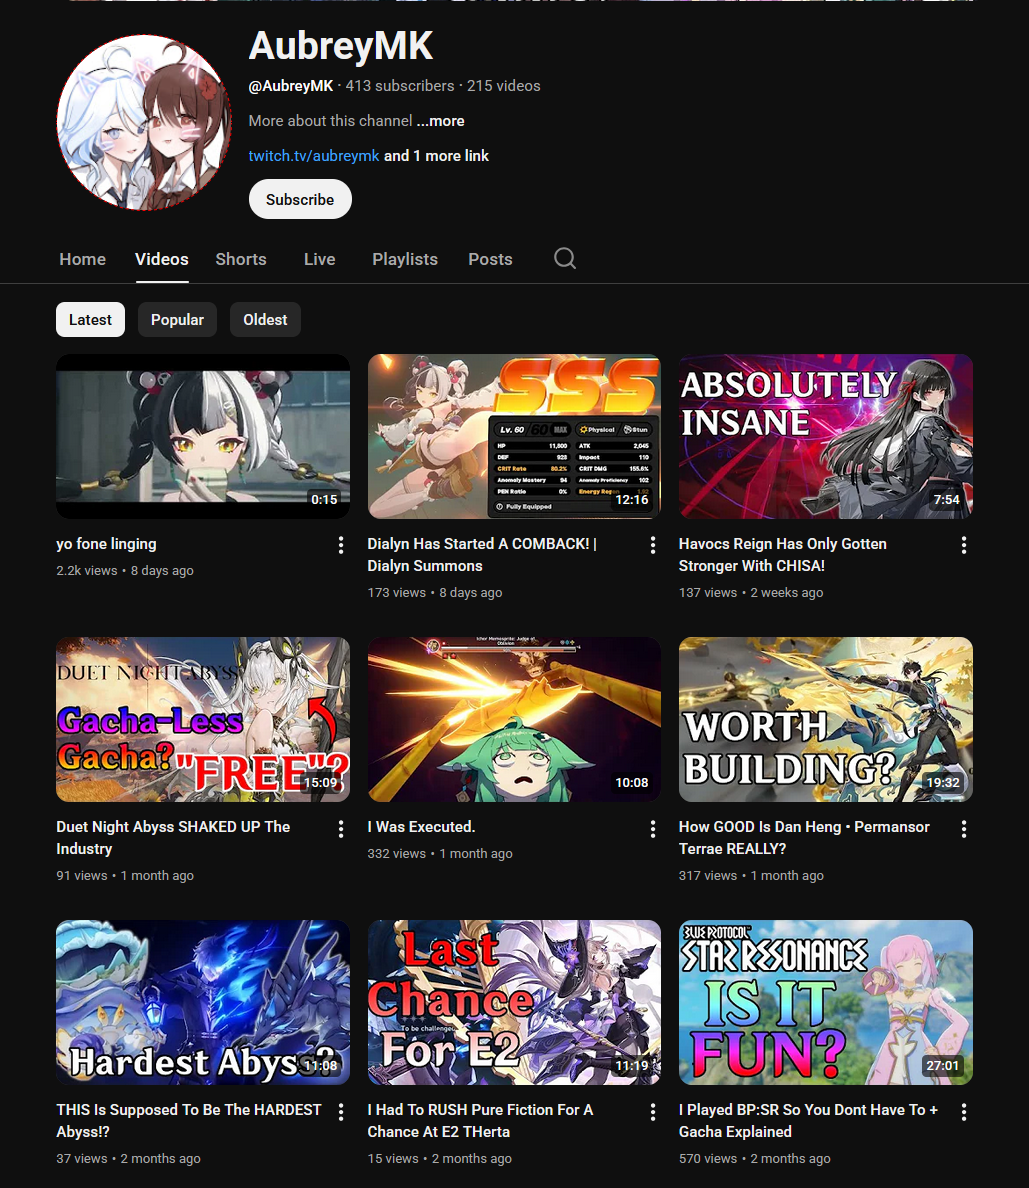Open options menu for 'Havocs Reign Has Only Gotten Stronger'
1029x1188 pixels.
pos(964,545)
